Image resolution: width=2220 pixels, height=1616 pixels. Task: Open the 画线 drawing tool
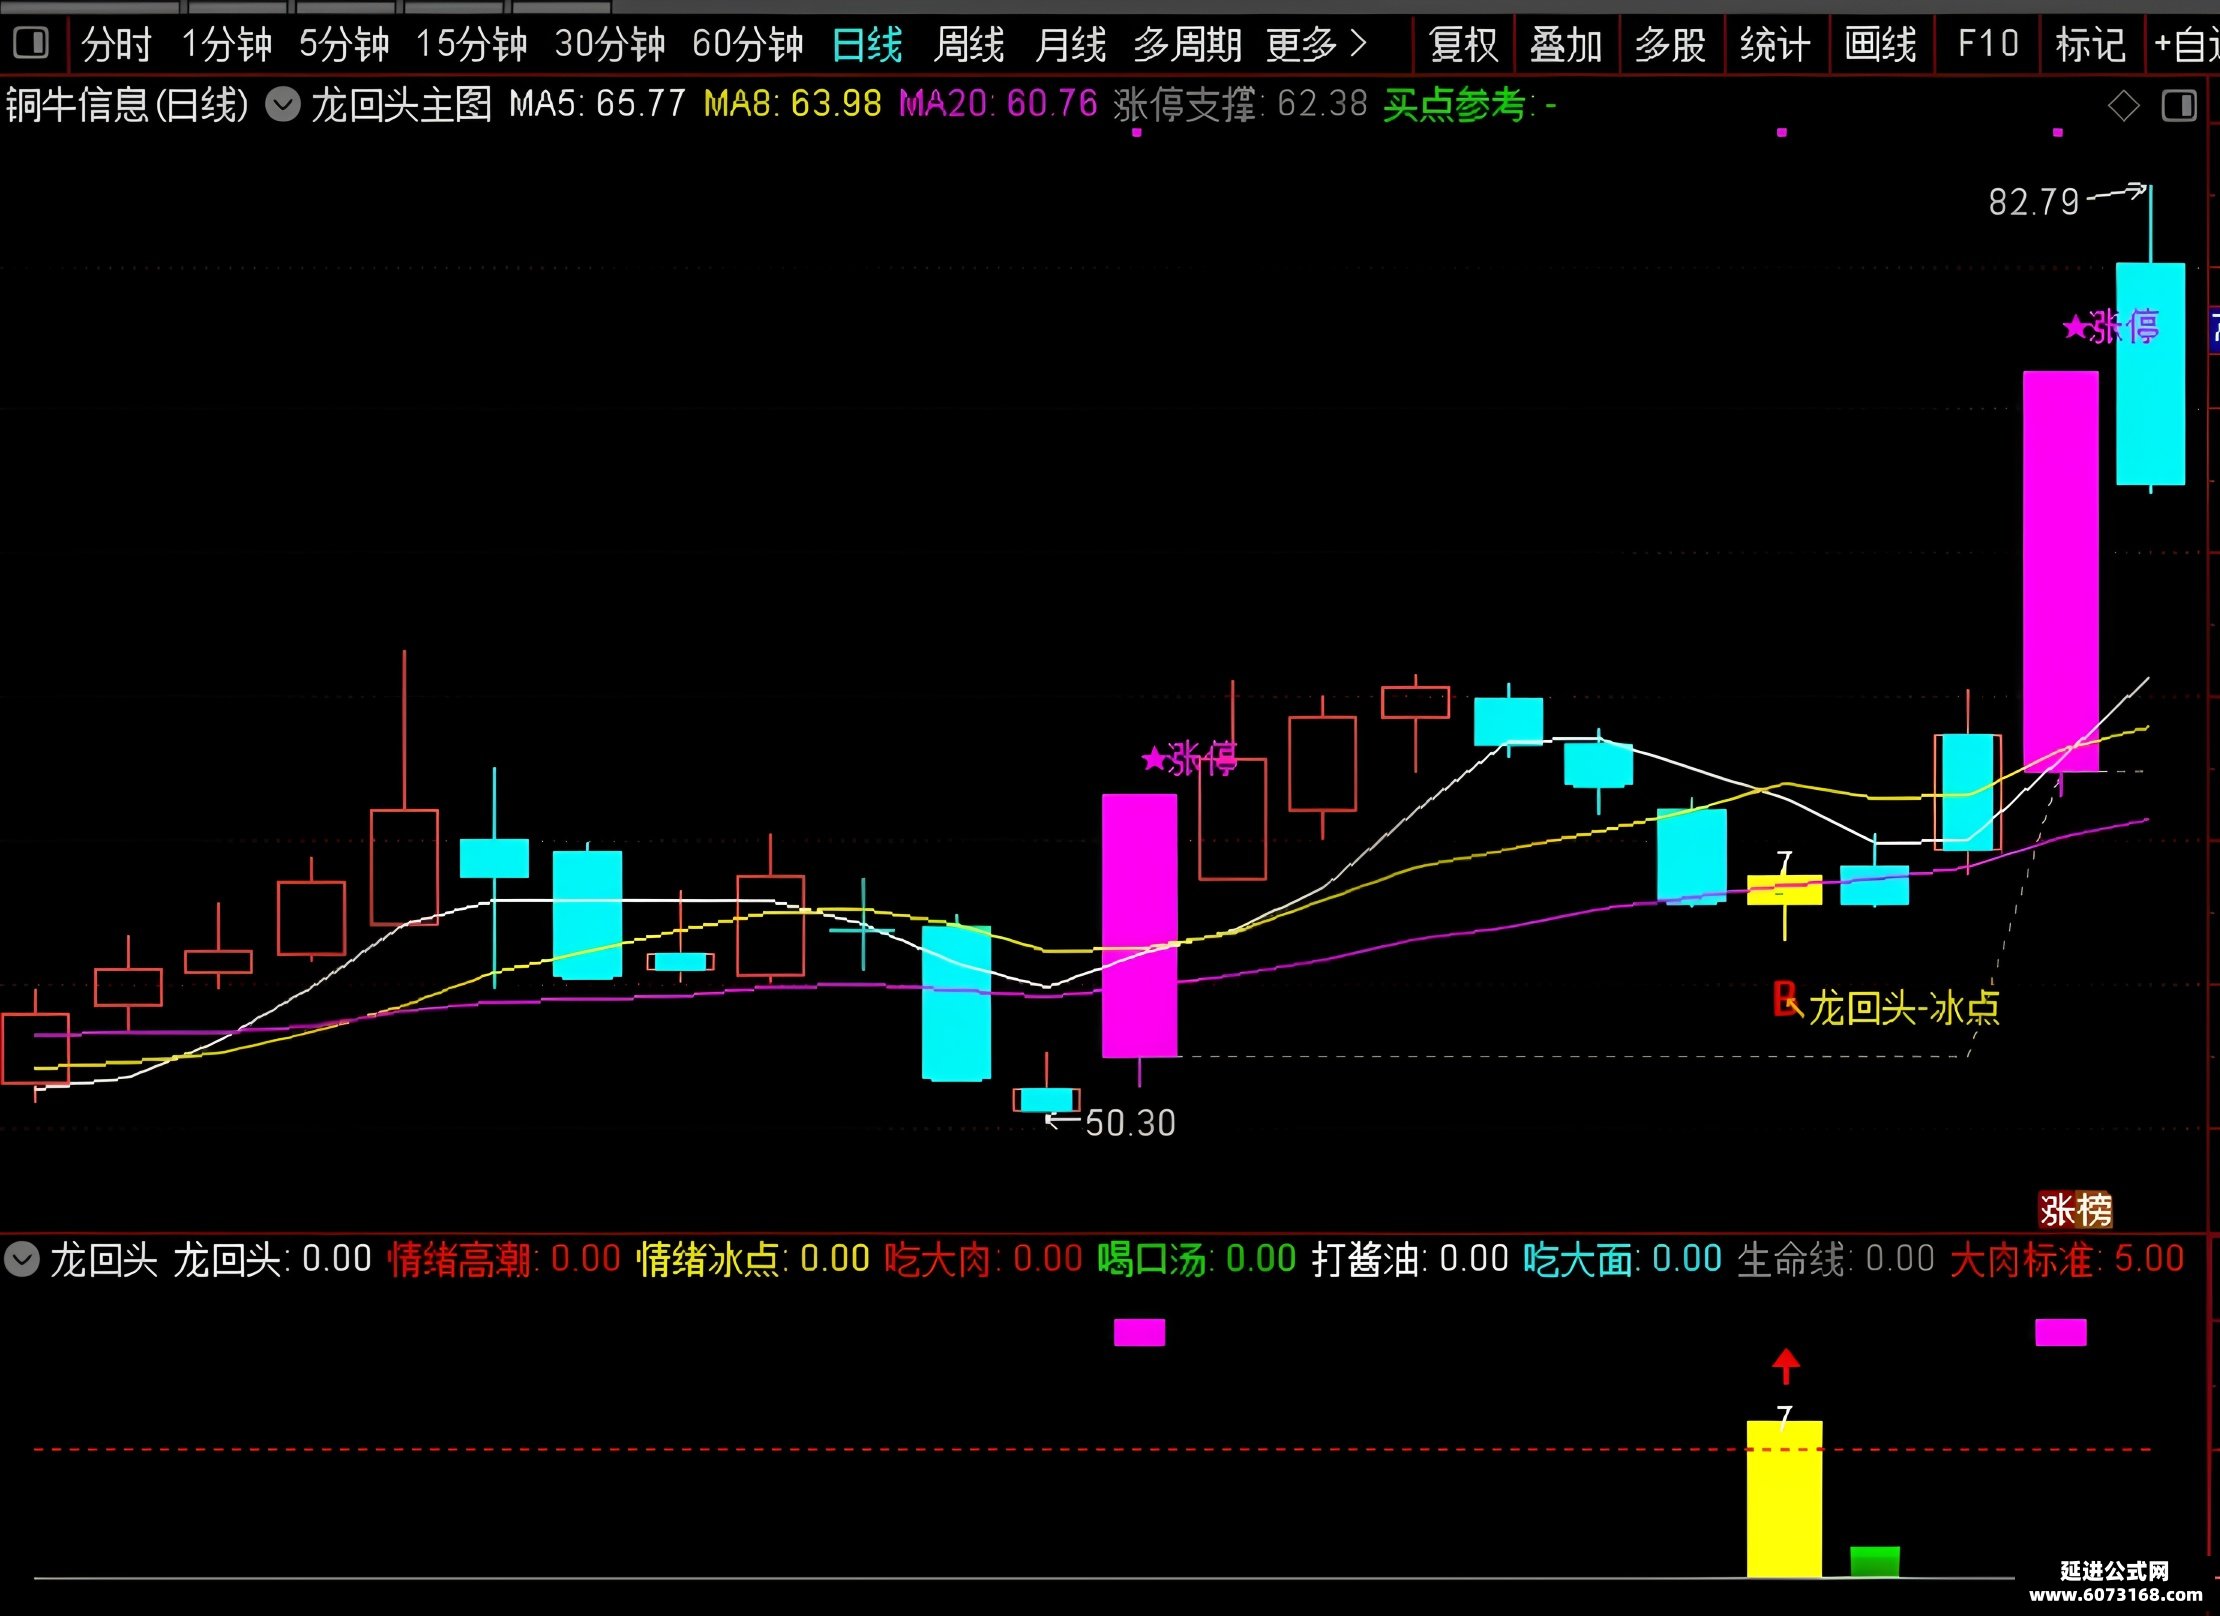(1881, 44)
